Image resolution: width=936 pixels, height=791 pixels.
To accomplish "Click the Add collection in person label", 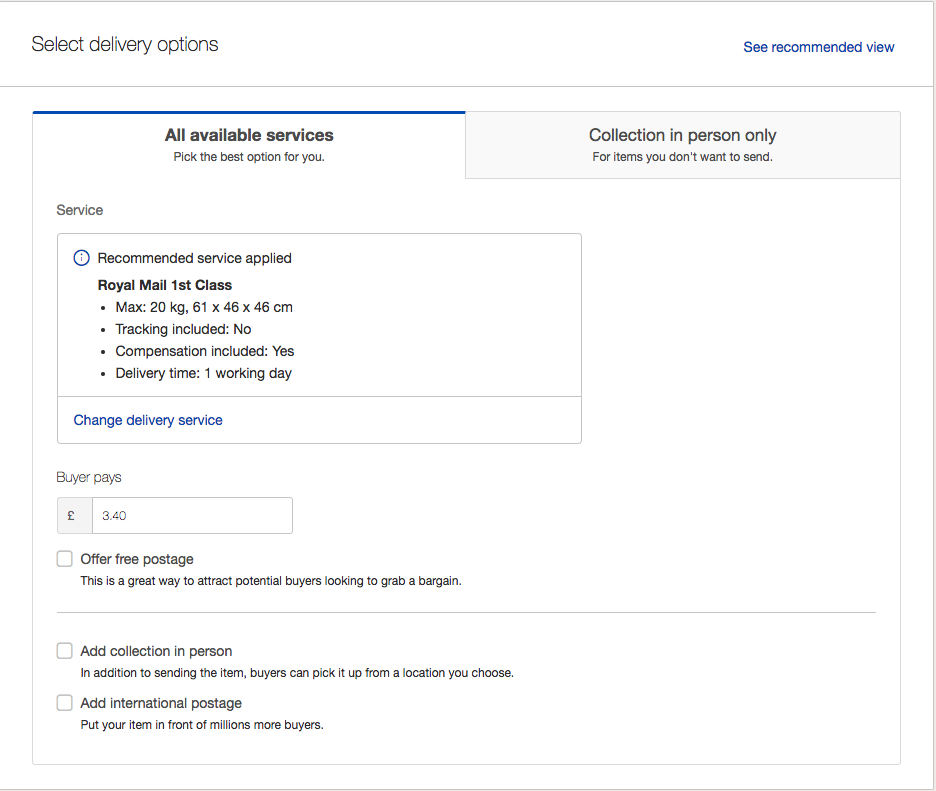I will [x=156, y=651].
